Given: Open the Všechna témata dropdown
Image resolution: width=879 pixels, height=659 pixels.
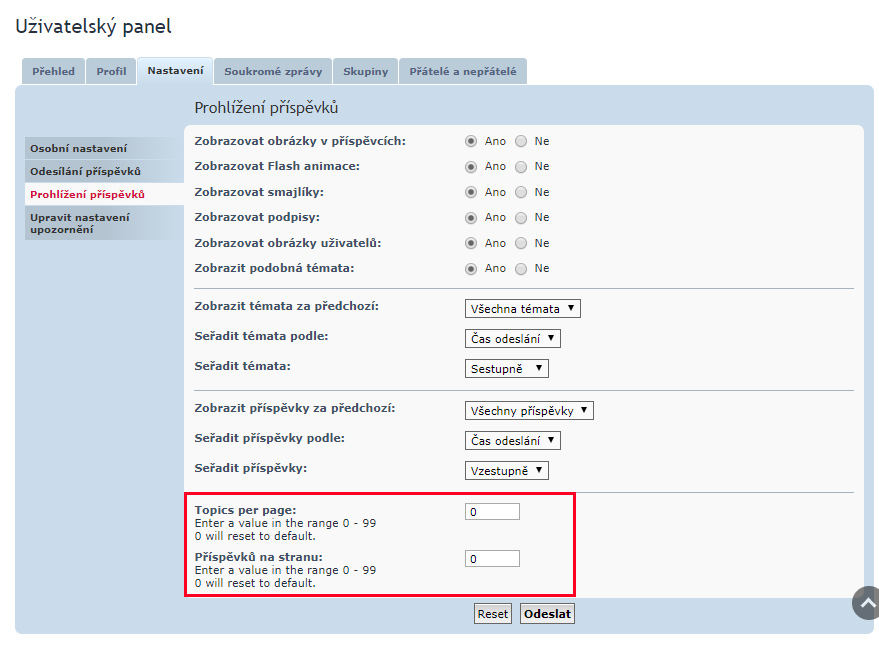Looking at the screenshot, I should pos(522,309).
